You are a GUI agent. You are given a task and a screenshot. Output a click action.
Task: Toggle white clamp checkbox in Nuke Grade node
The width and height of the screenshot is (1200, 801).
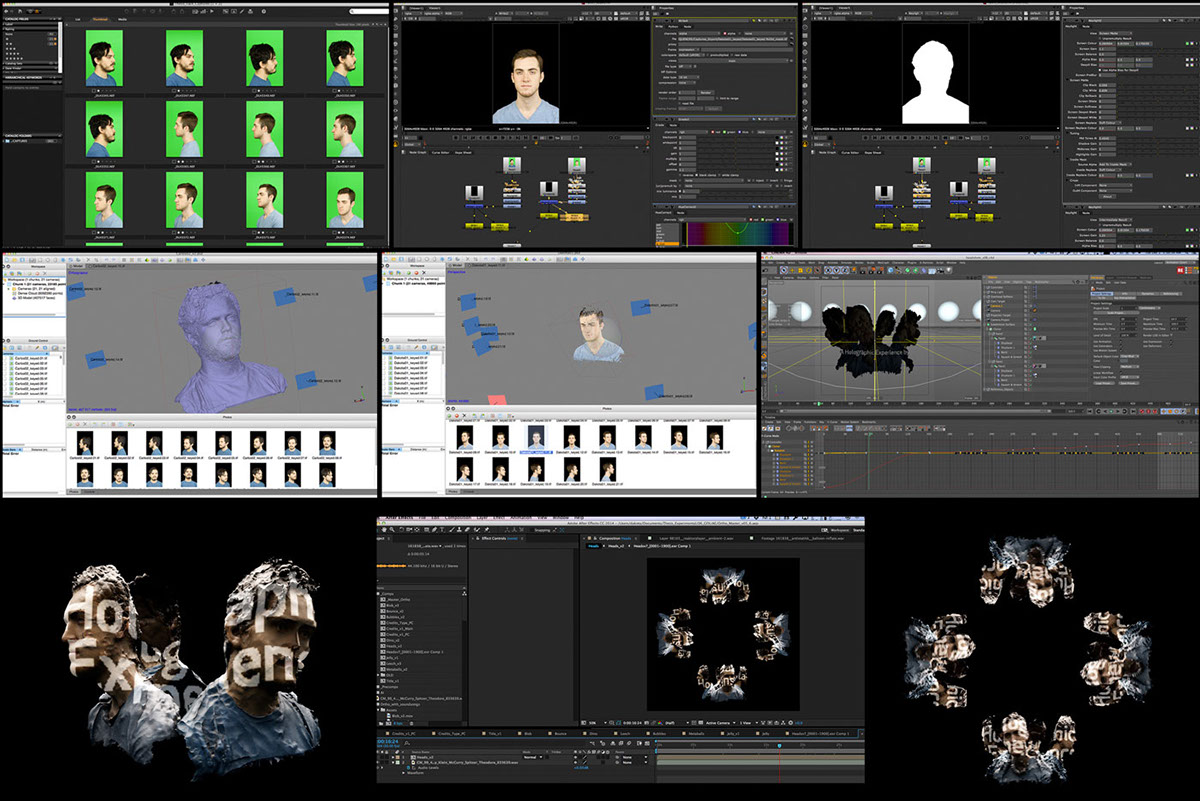(x=719, y=175)
